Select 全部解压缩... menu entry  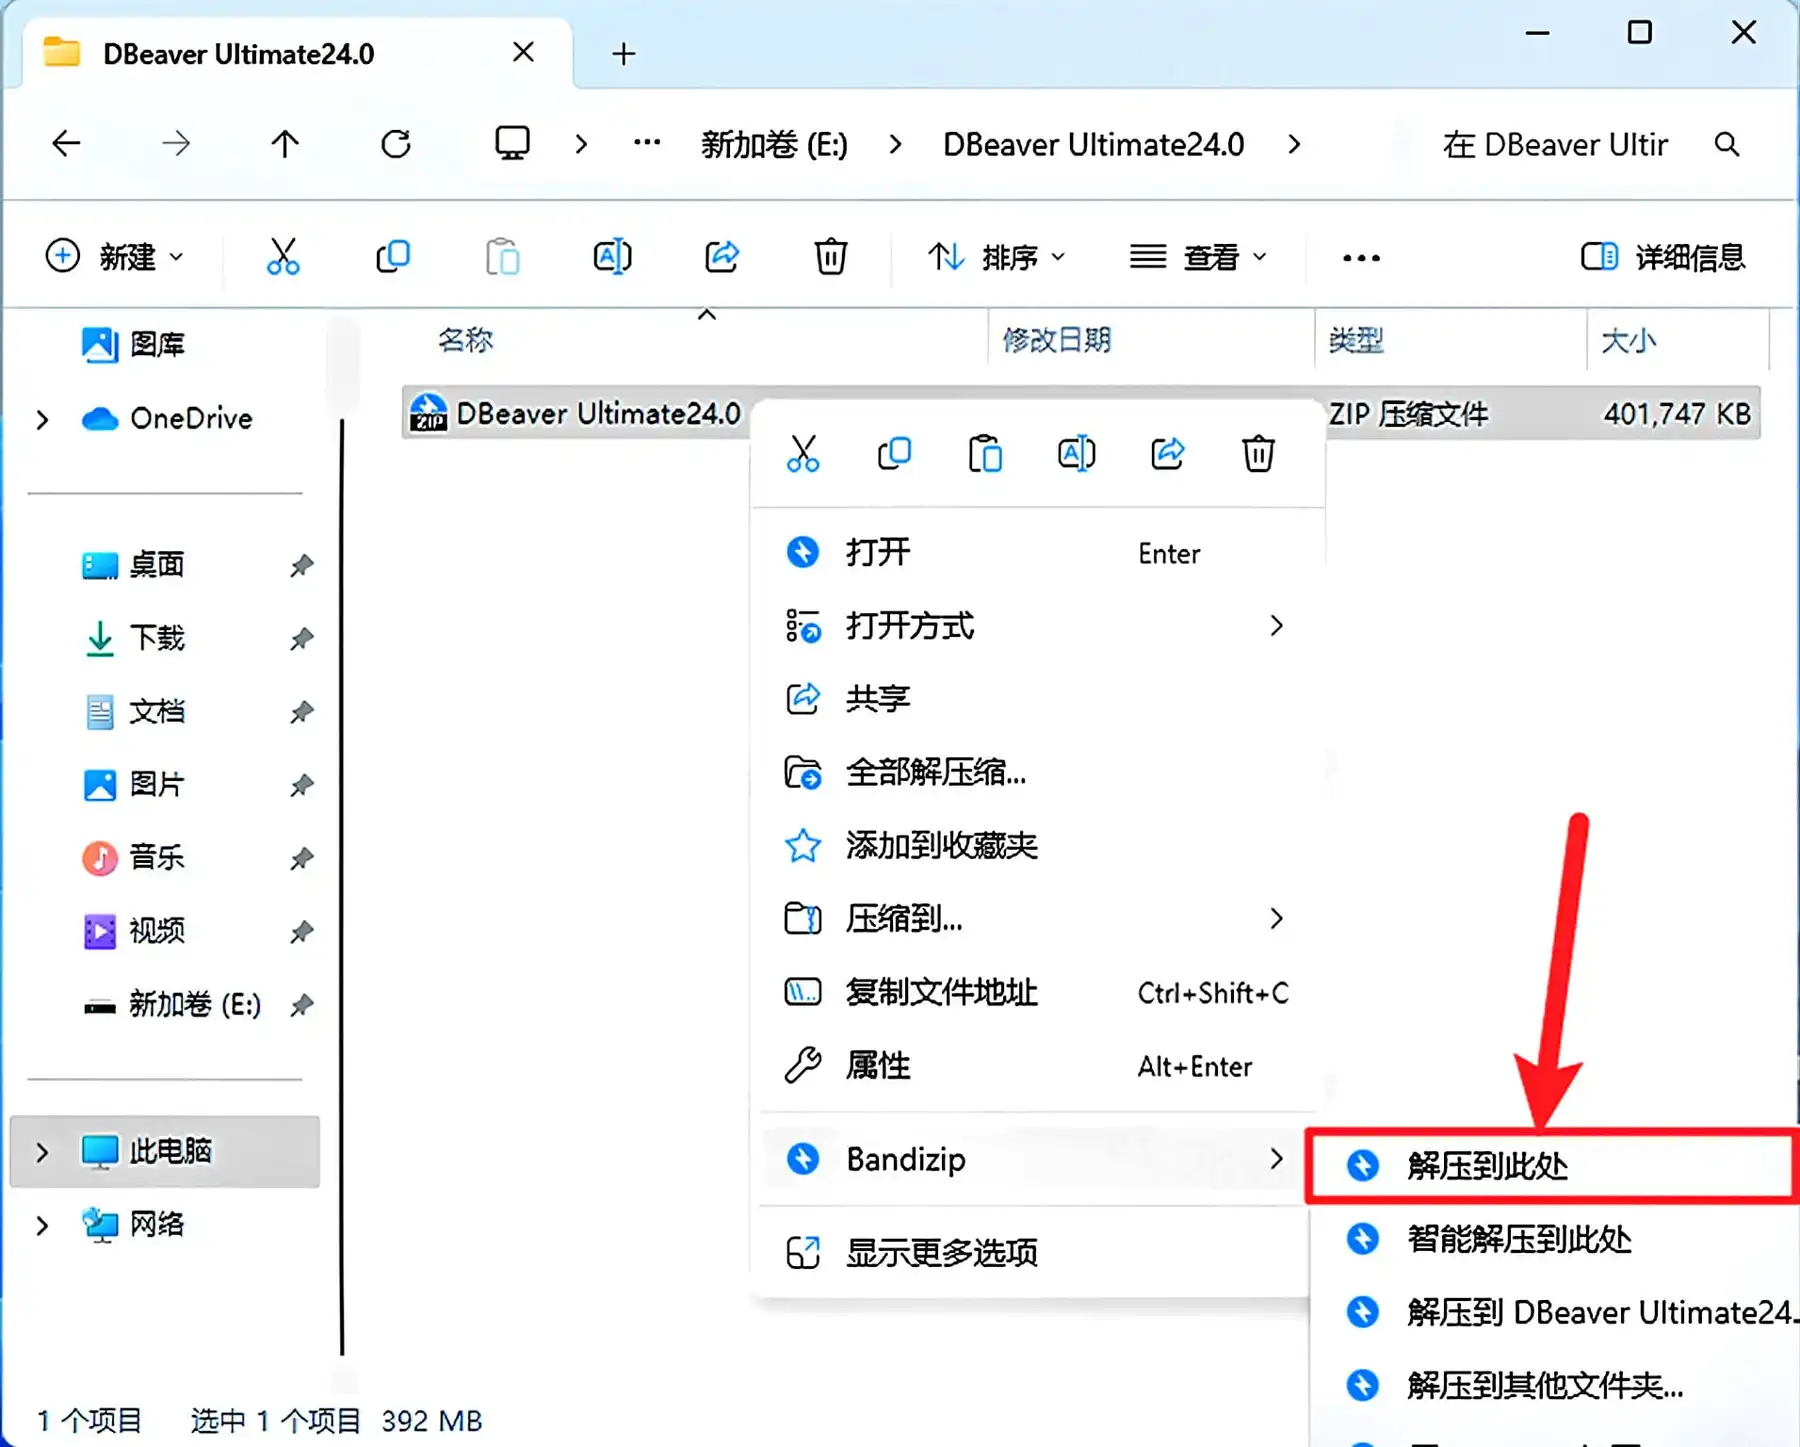1038,772
